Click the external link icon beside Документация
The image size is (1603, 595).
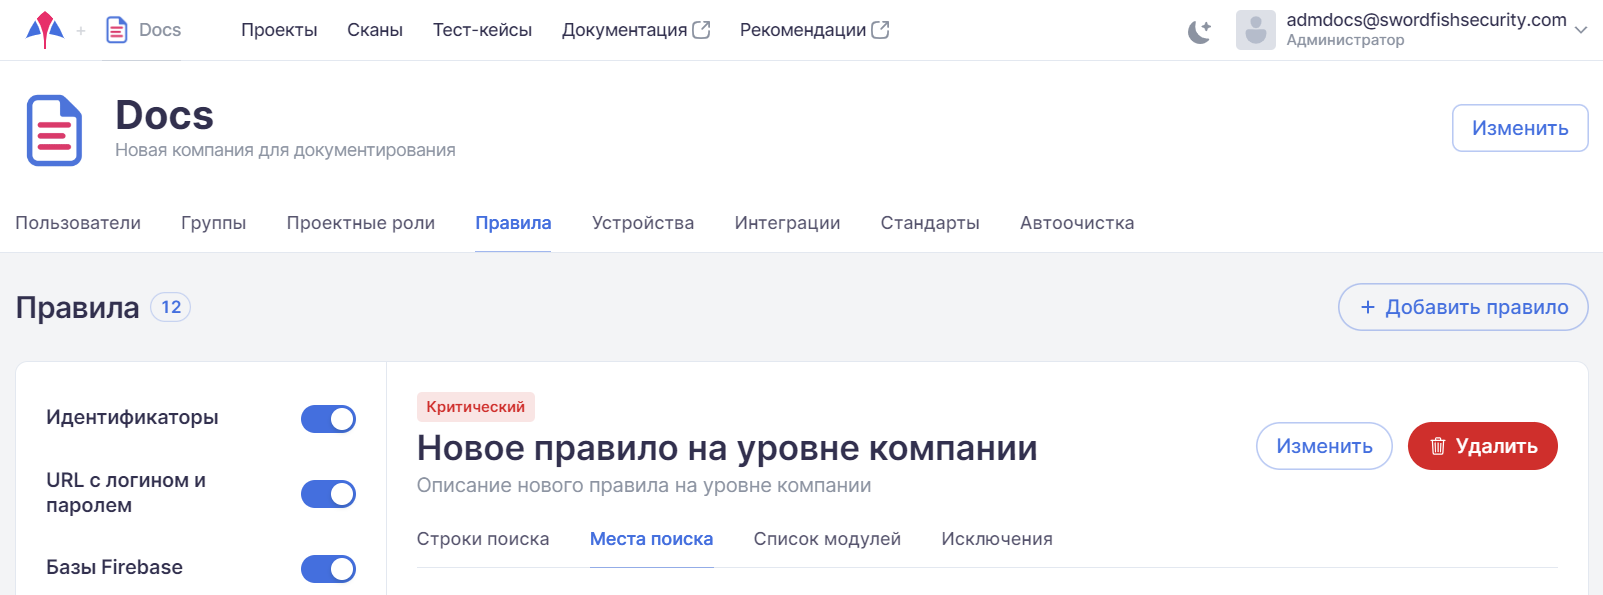coord(702,30)
